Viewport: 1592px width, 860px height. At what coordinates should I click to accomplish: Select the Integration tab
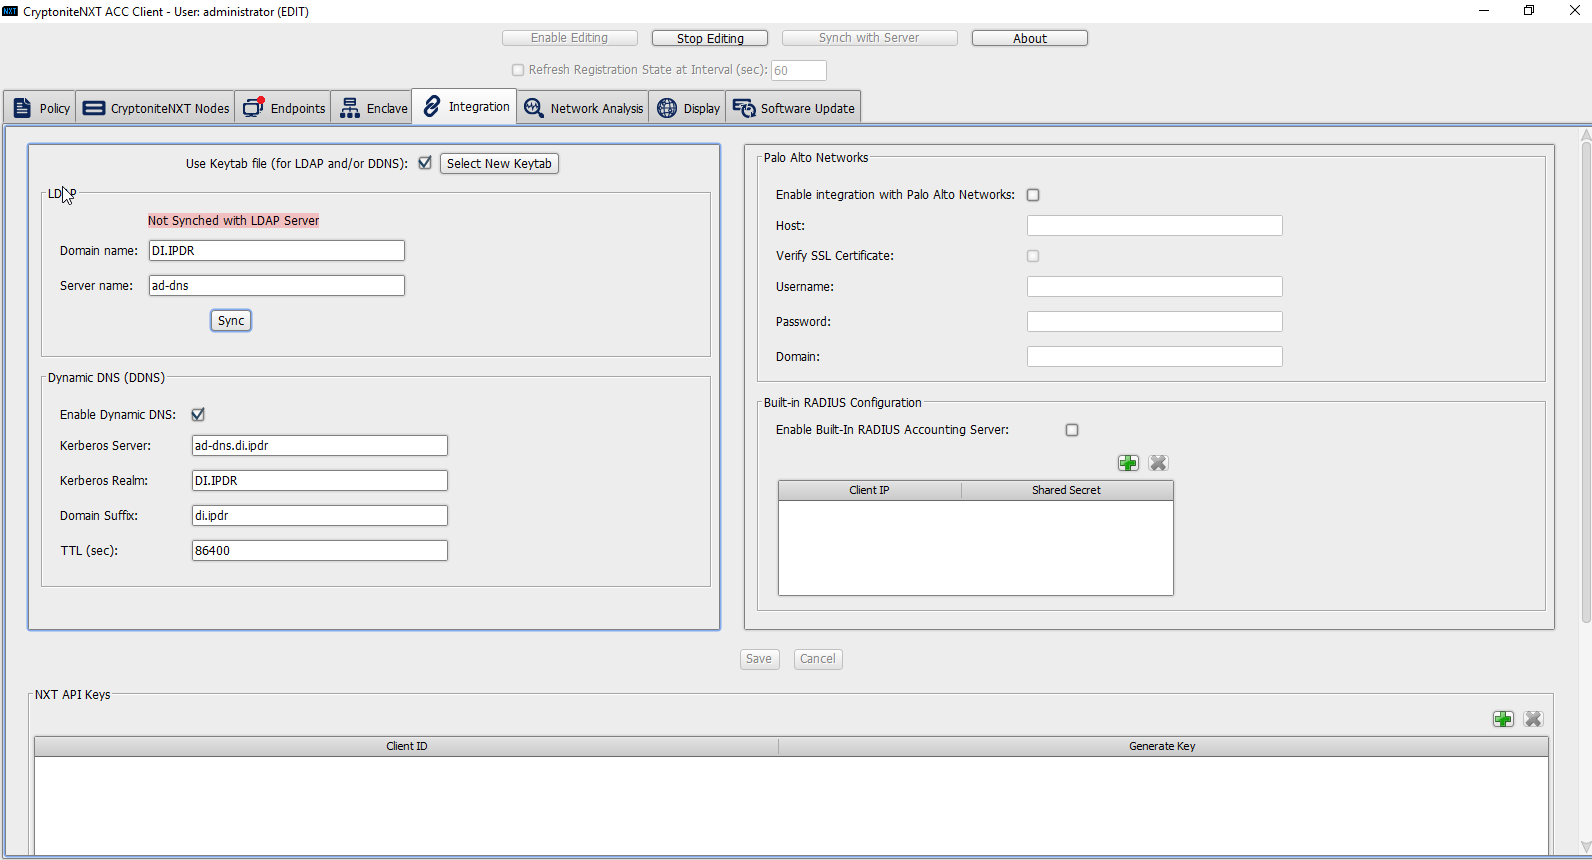coord(465,107)
